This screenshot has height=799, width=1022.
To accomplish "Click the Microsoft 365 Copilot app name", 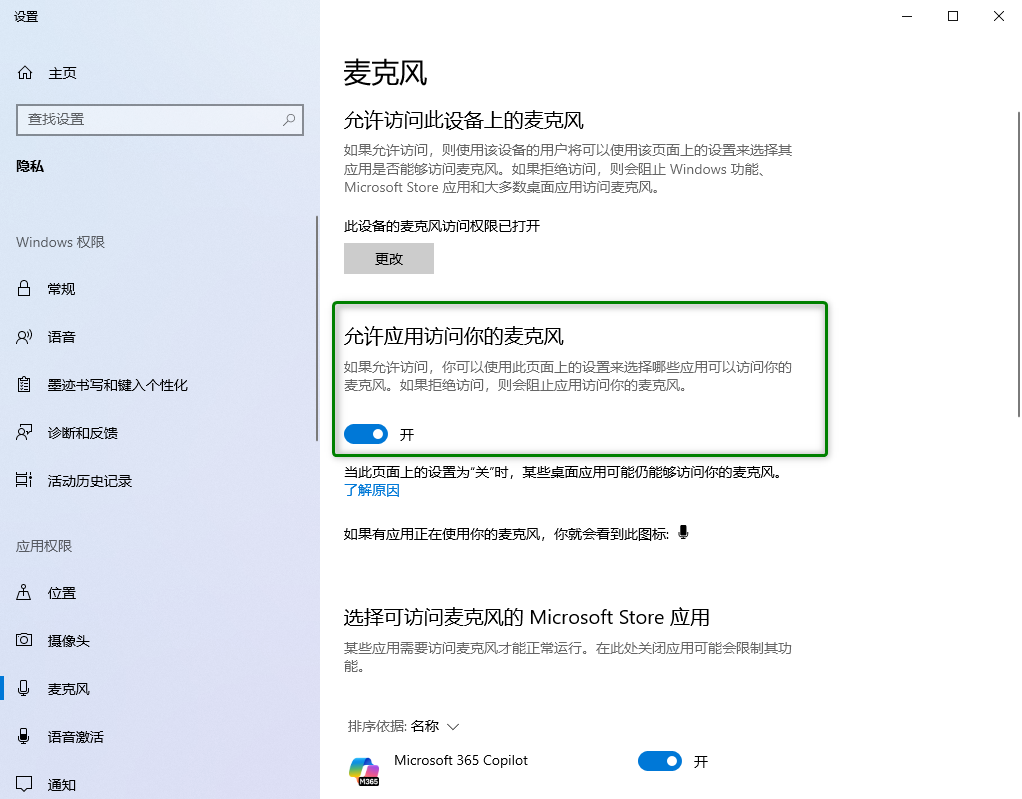I will coord(461,760).
